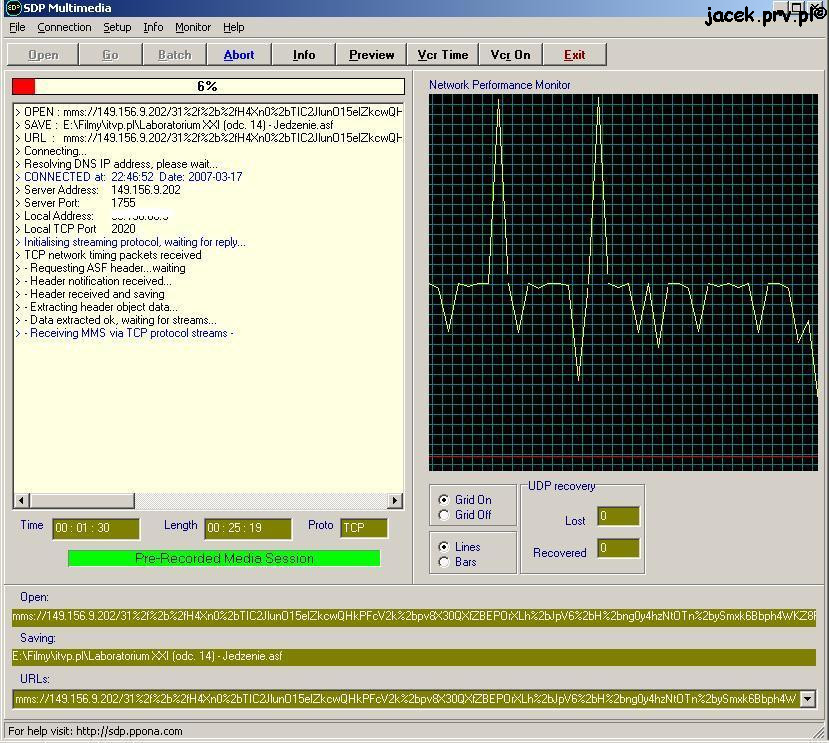The height and width of the screenshot is (743, 829).
Task: Open the Connection menu
Action: click(x=64, y=27)
